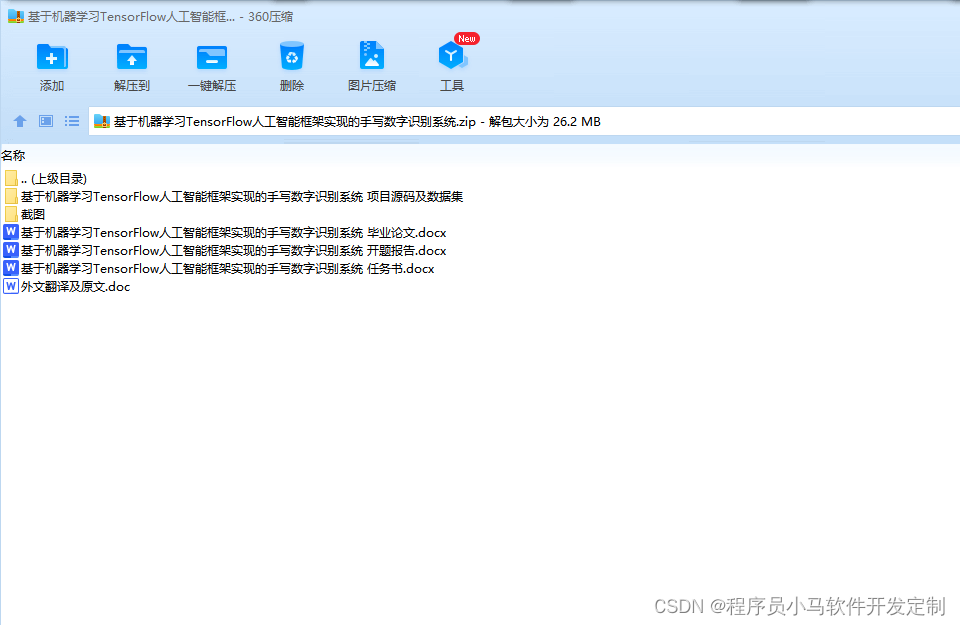This screenshot has height=625, width=960.
Task: Click the 解压到 (Extract to) icon
Action: coord(132,58)
